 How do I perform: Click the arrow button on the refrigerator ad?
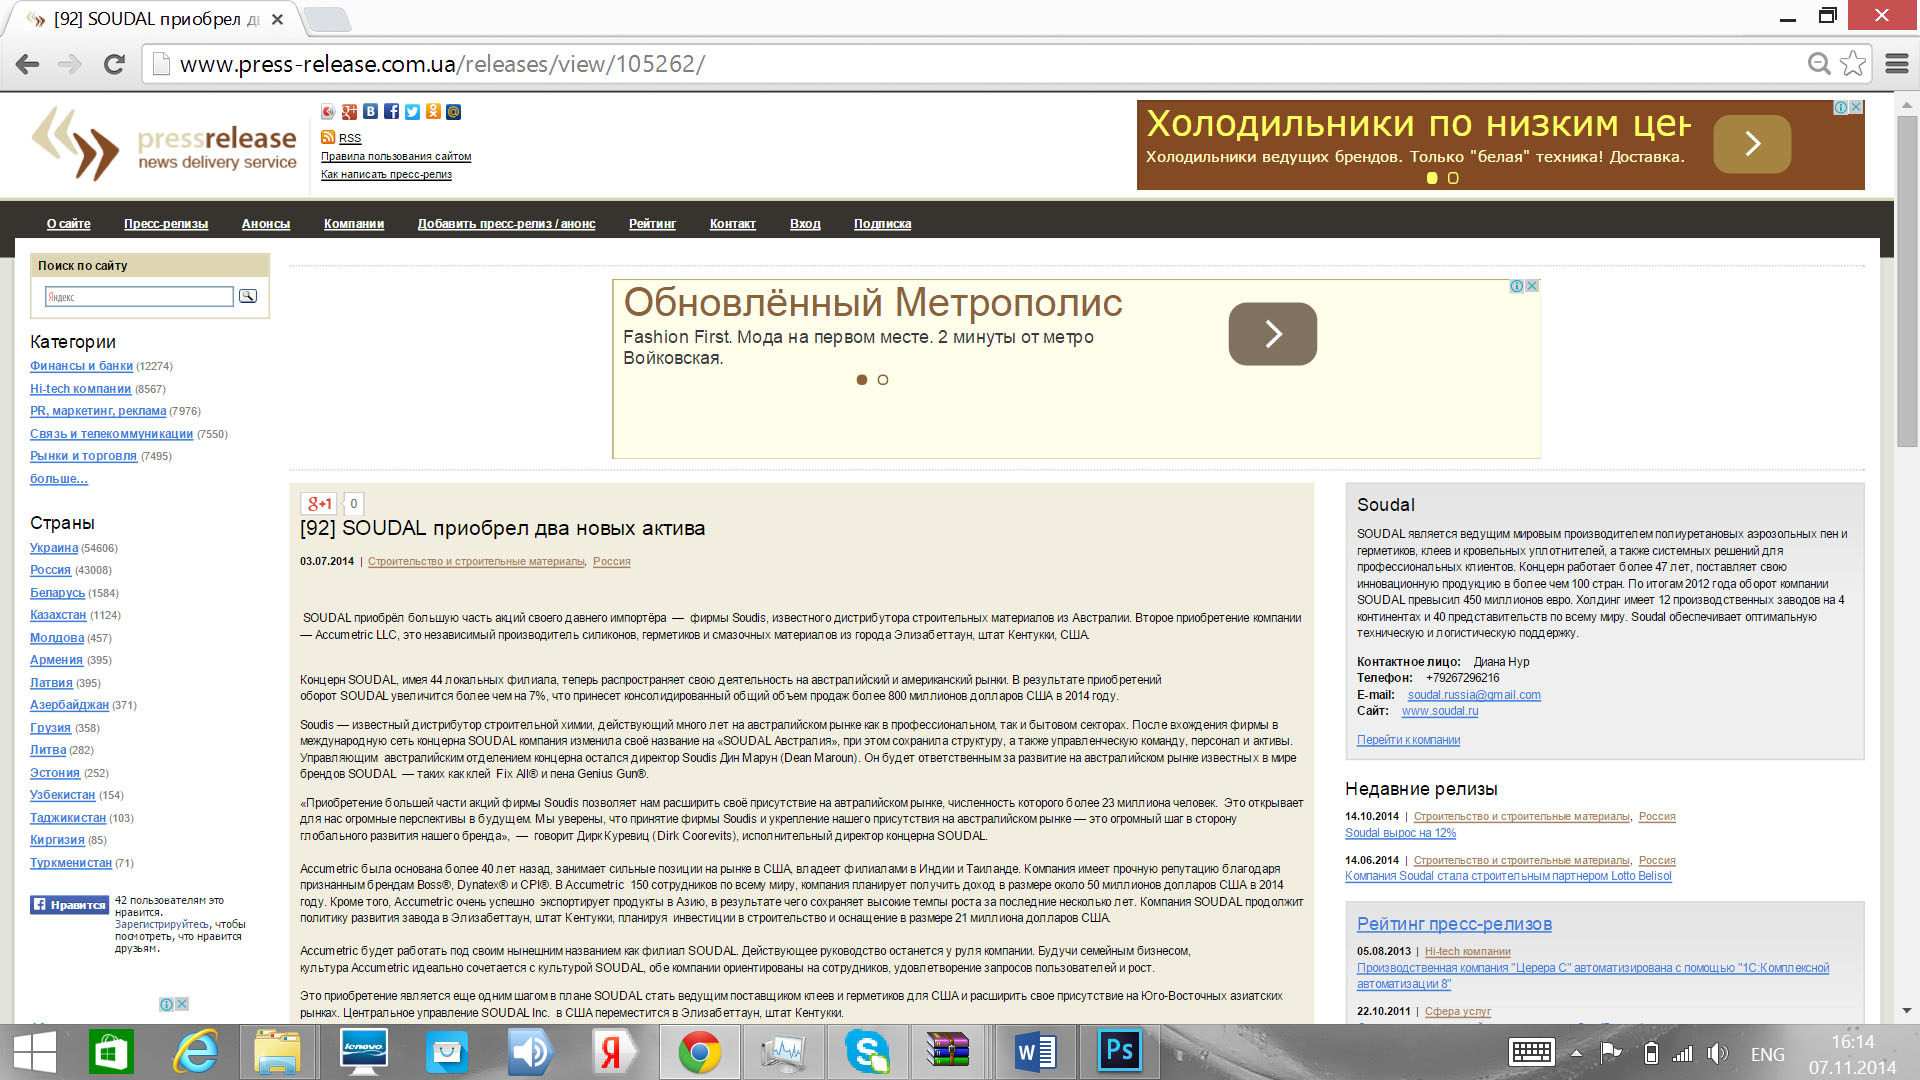[x=1752, y=144]
